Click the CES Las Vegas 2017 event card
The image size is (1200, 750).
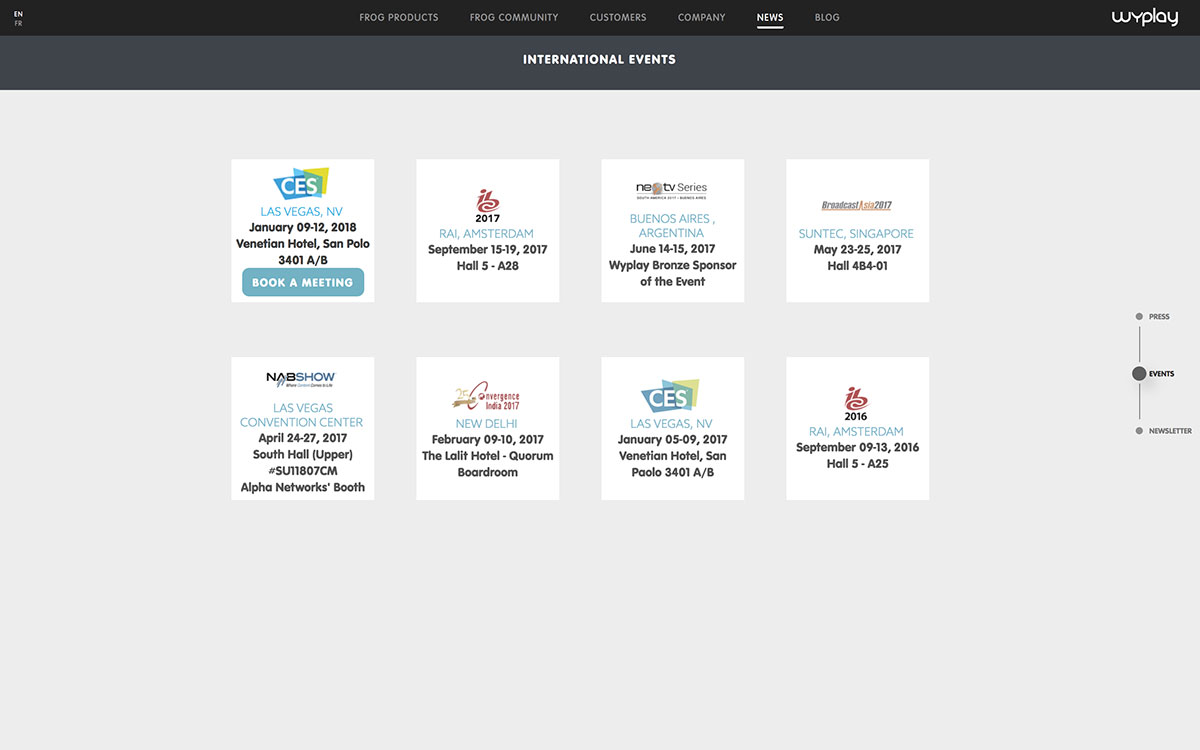(x=672, y=428)
